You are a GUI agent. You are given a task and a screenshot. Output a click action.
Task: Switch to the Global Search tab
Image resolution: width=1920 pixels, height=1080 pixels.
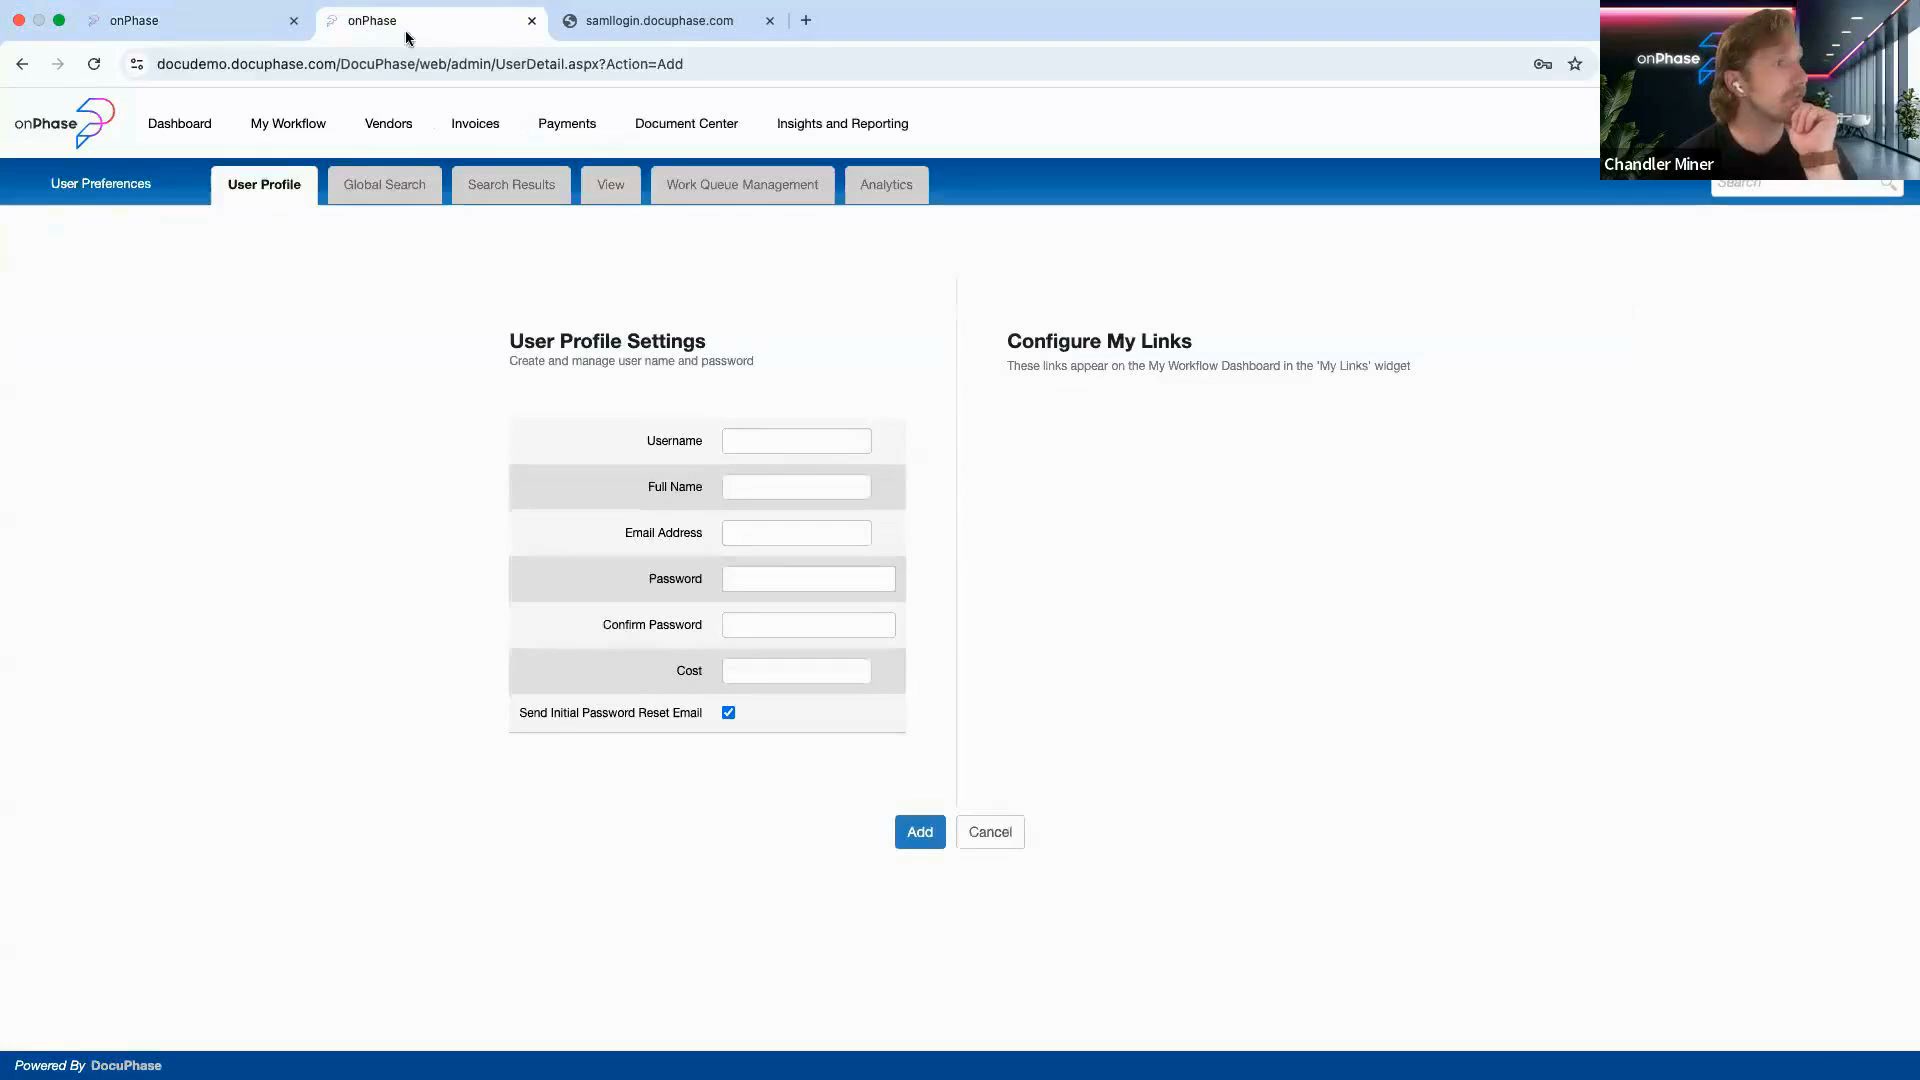click(384, 185)
